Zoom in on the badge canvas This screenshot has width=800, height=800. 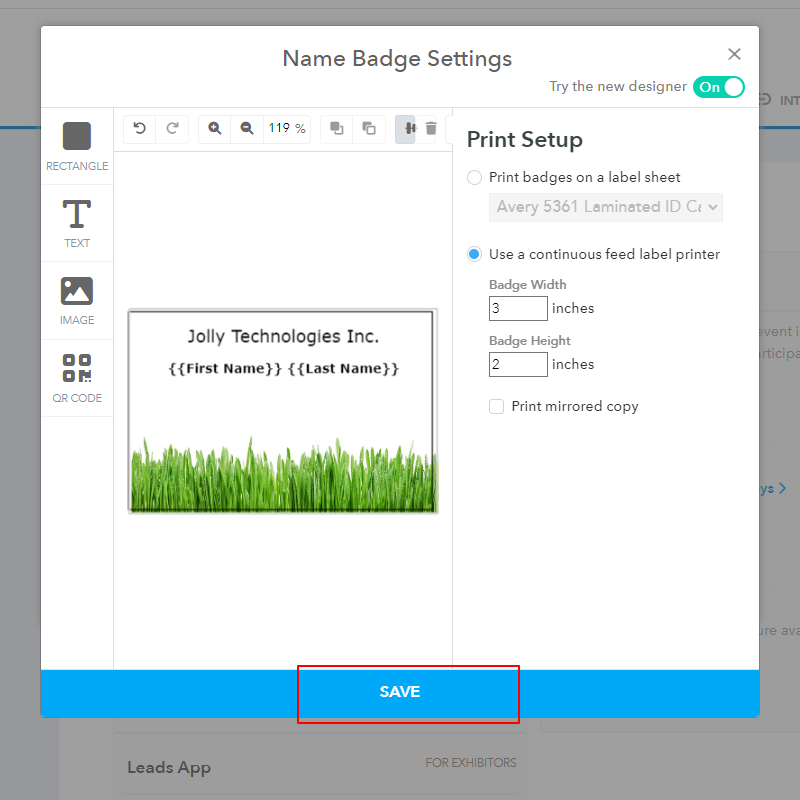point(215,128)
